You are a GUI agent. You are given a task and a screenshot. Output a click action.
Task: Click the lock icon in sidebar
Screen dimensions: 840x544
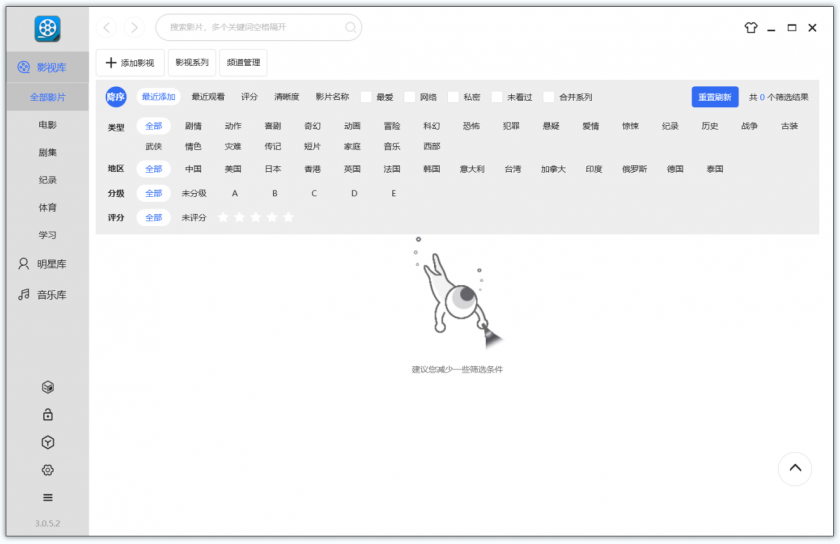(x=47, y=414)
